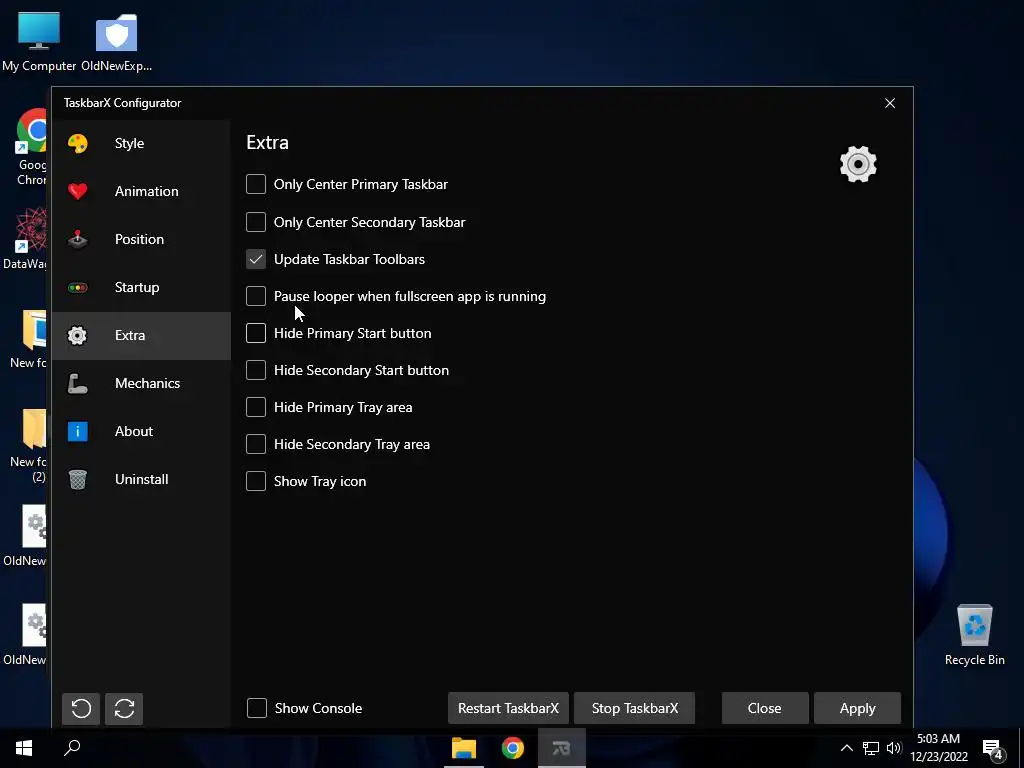Screen dimensions: 1024x768
Task: Click the About info icon
Action: pos(78,431)
